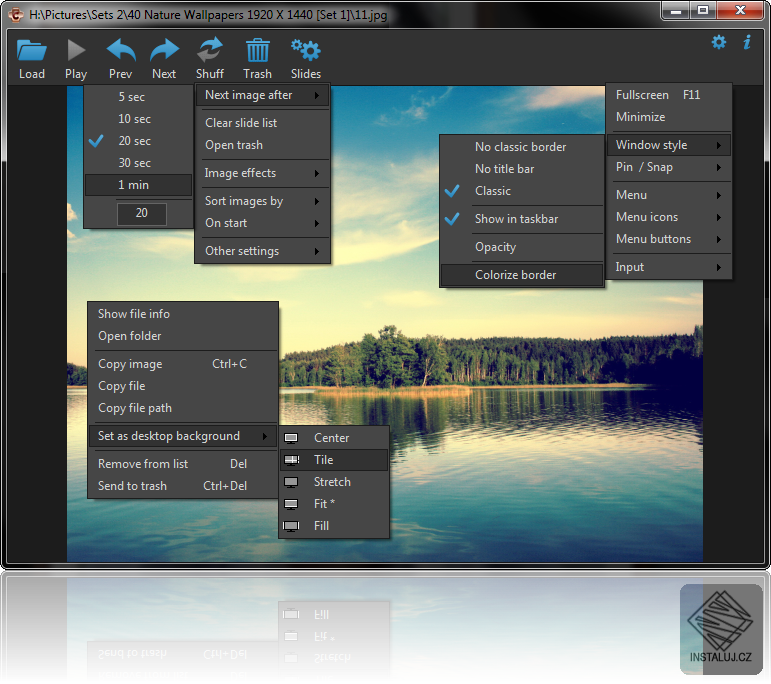This screenshot has height=684, width=771.
Task: Choose Copy file menu item
Action: click(183, 386)
